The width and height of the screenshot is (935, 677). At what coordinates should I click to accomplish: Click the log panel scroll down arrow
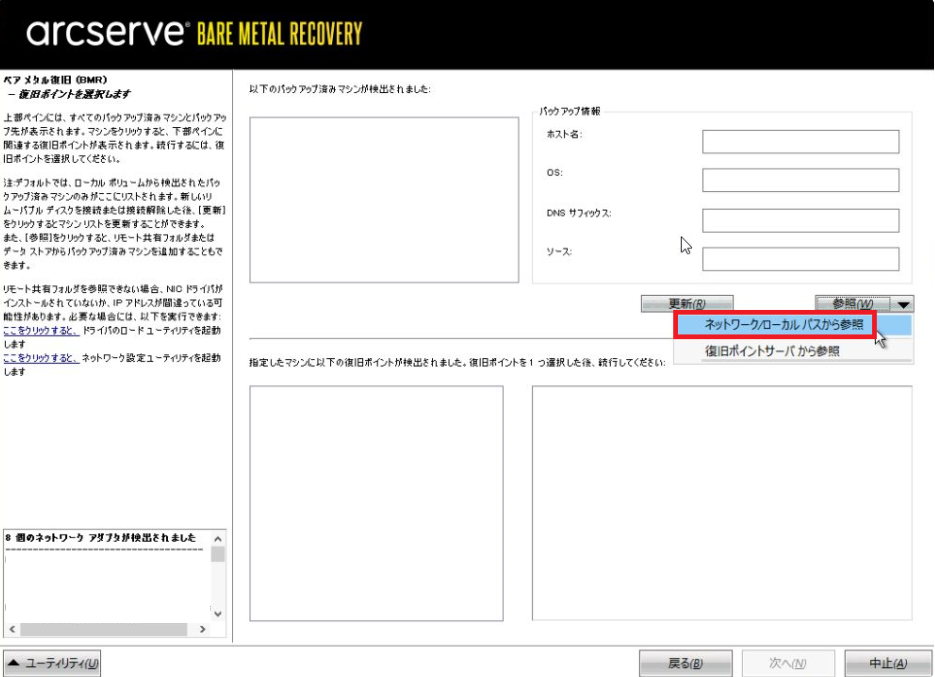(x=218, y=614)
